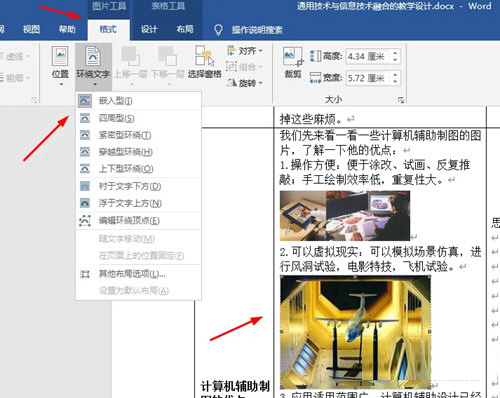Click the bold 计算机辅助制 table cell

click(235, 386)
